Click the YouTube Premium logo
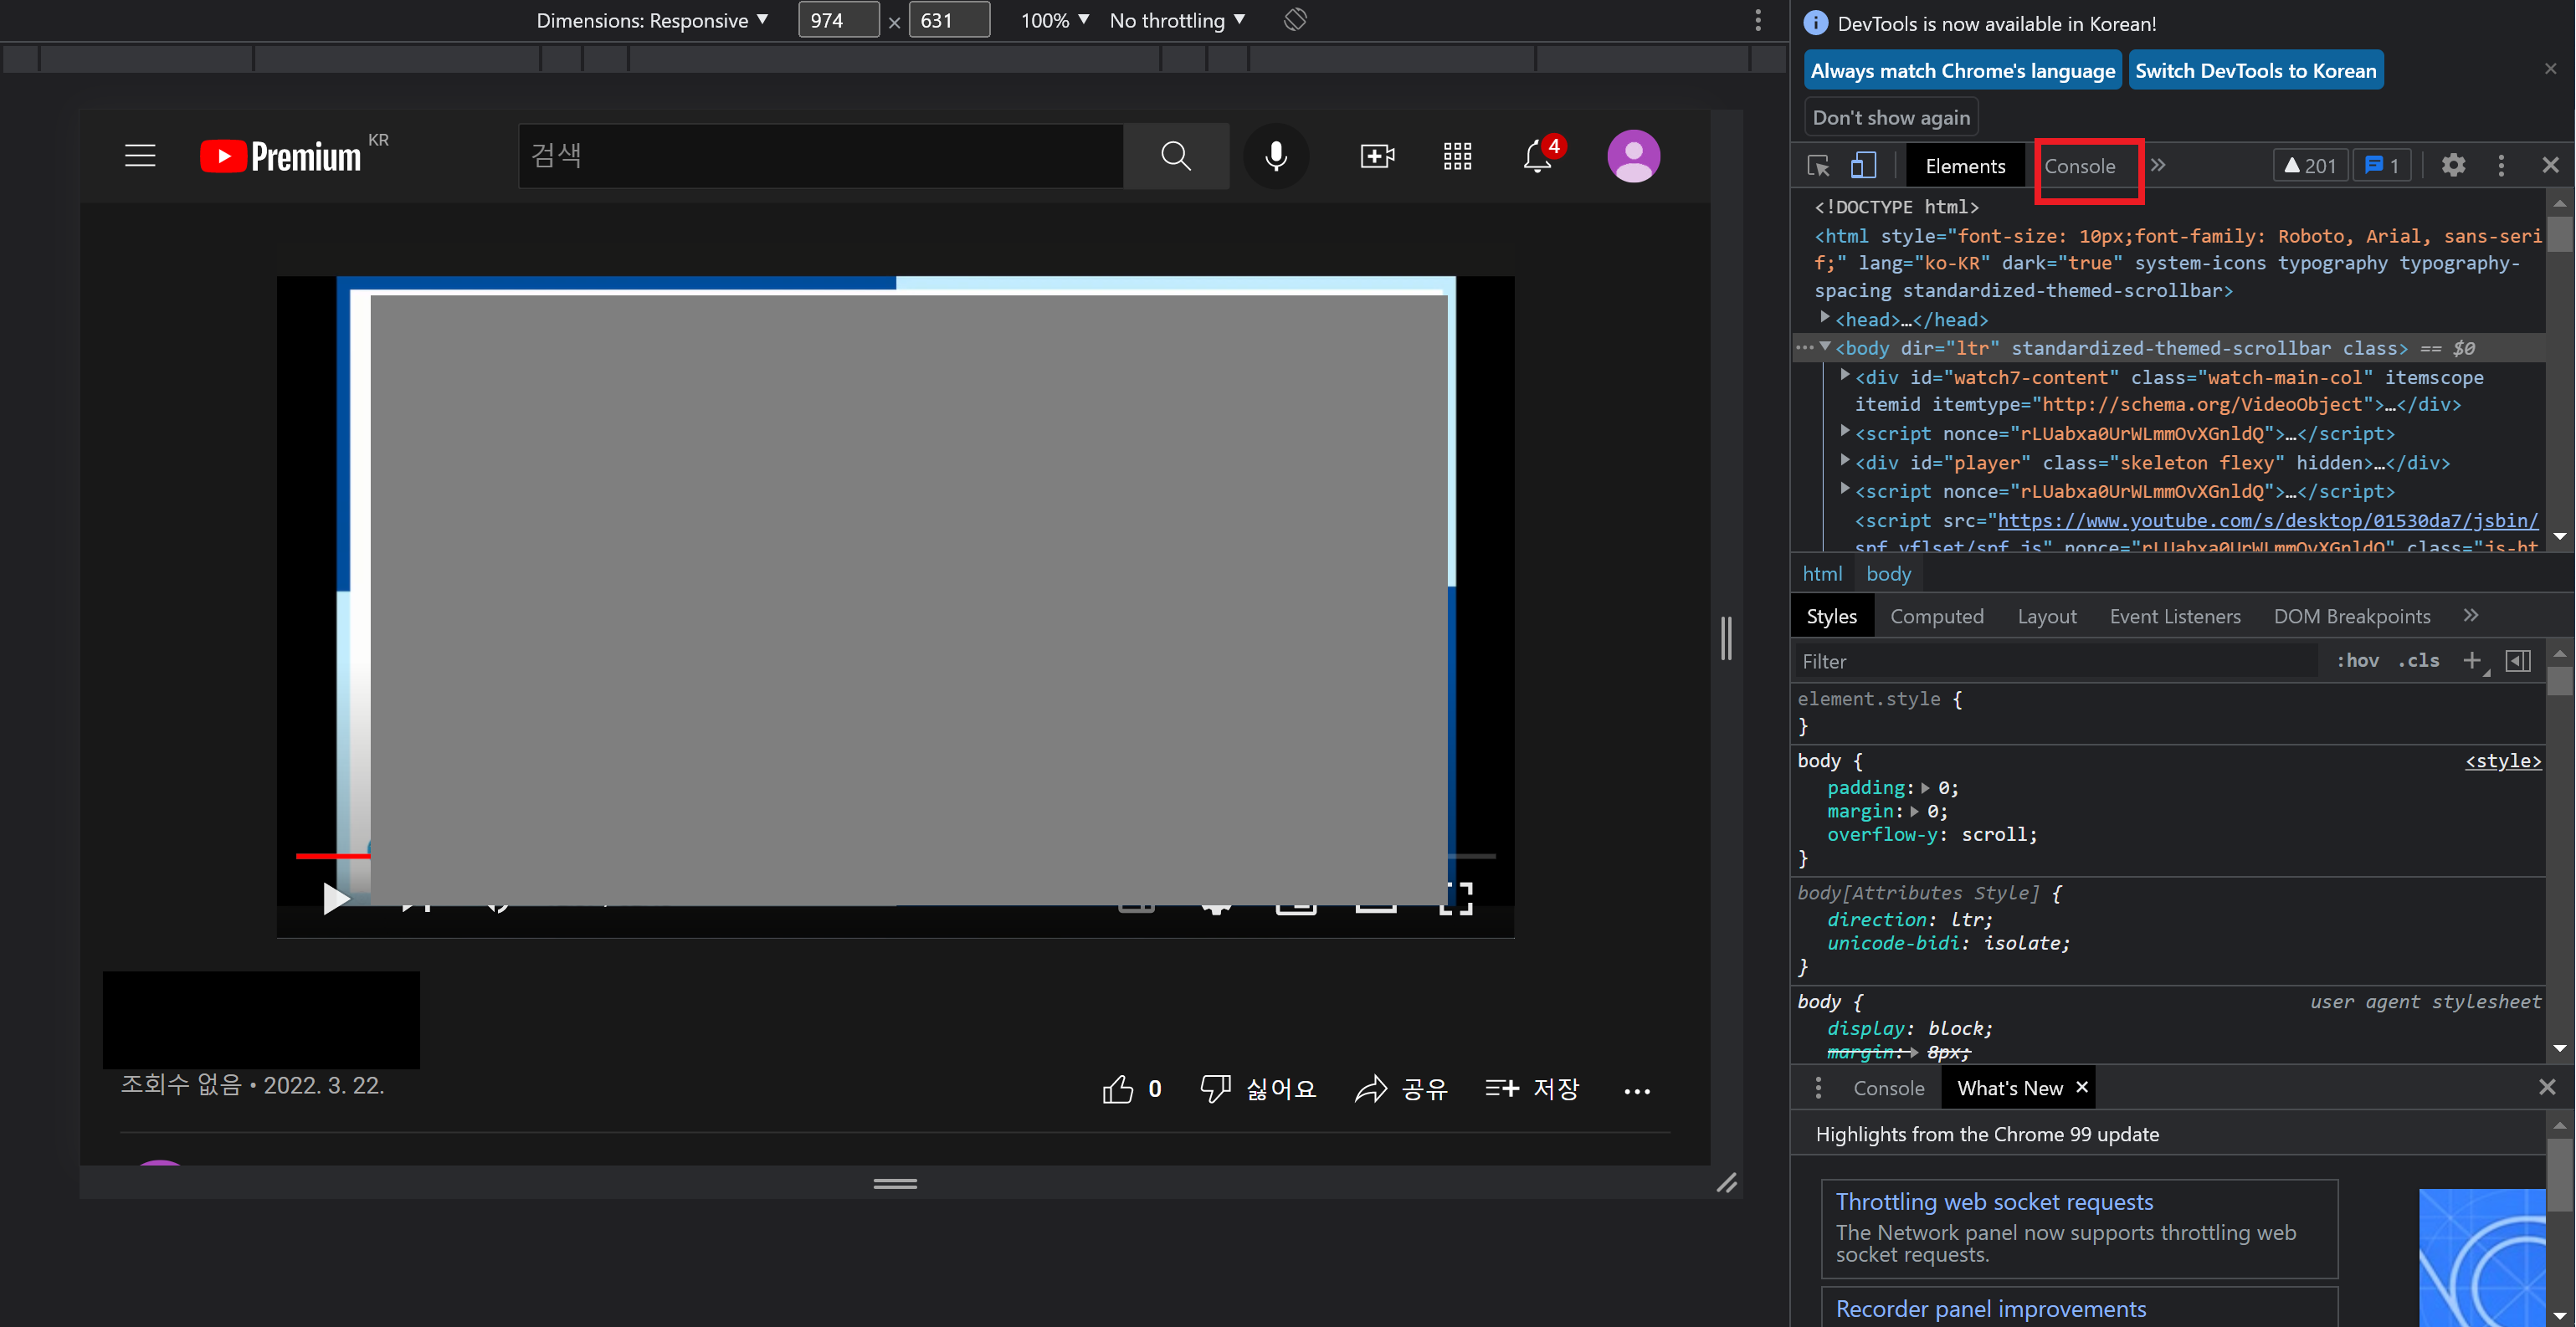Screen dimensions: 2576x1327 point(281,156)
